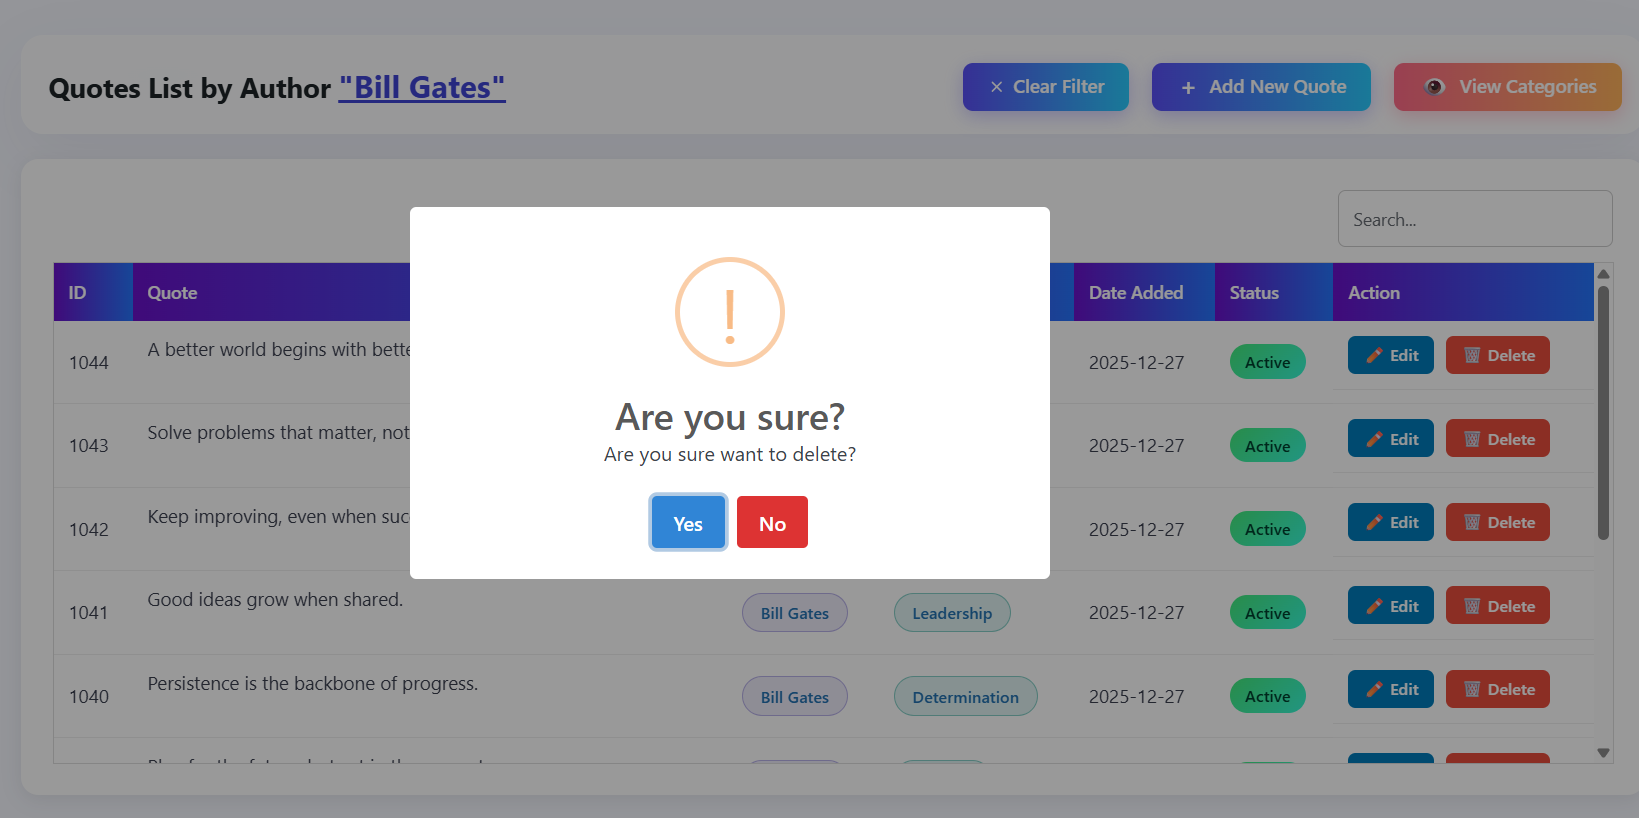This screenshot has height=818, width=1639.
Task: Select the Leadership category tag
Action: tap(951, 613)
